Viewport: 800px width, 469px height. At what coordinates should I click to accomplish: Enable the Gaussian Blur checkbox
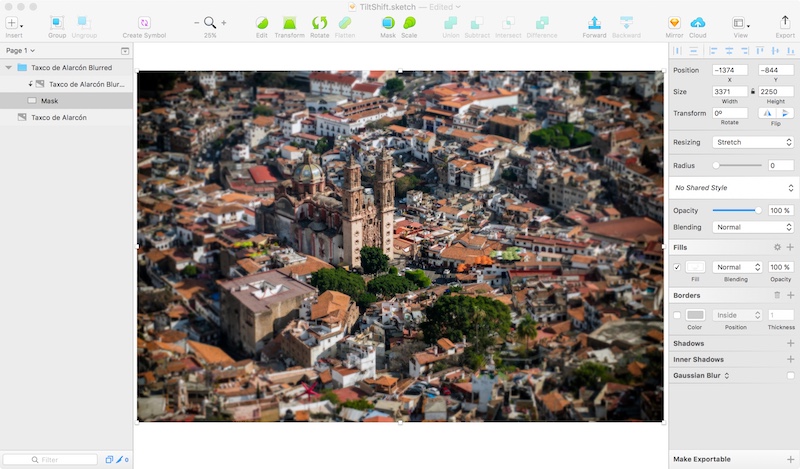point(789,375)
